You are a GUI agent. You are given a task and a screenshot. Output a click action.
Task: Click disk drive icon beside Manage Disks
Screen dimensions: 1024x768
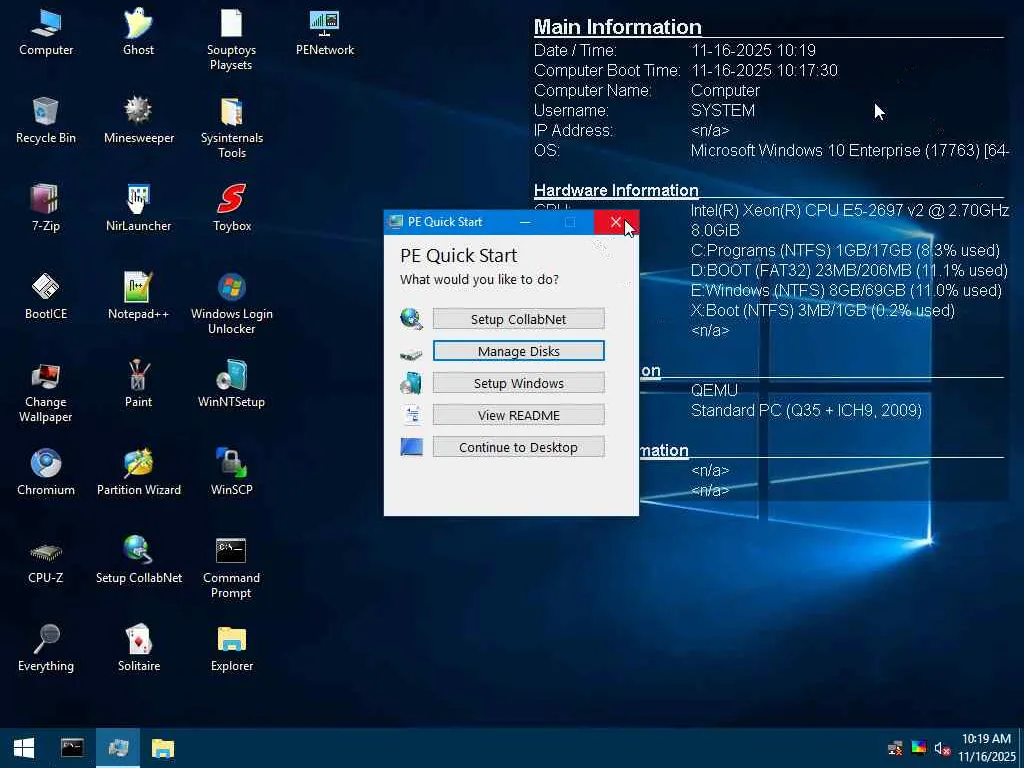coord(411,353)
